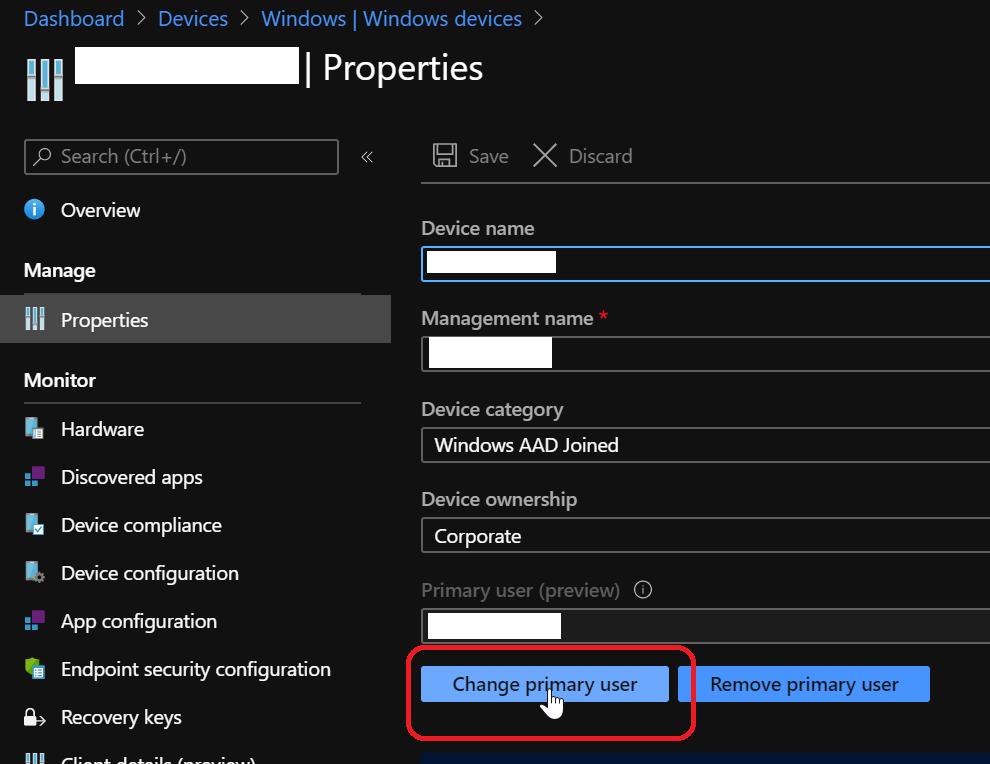Click Change primary user button
The width and height of the screenshot is (990, 764).
click(544, 684)
